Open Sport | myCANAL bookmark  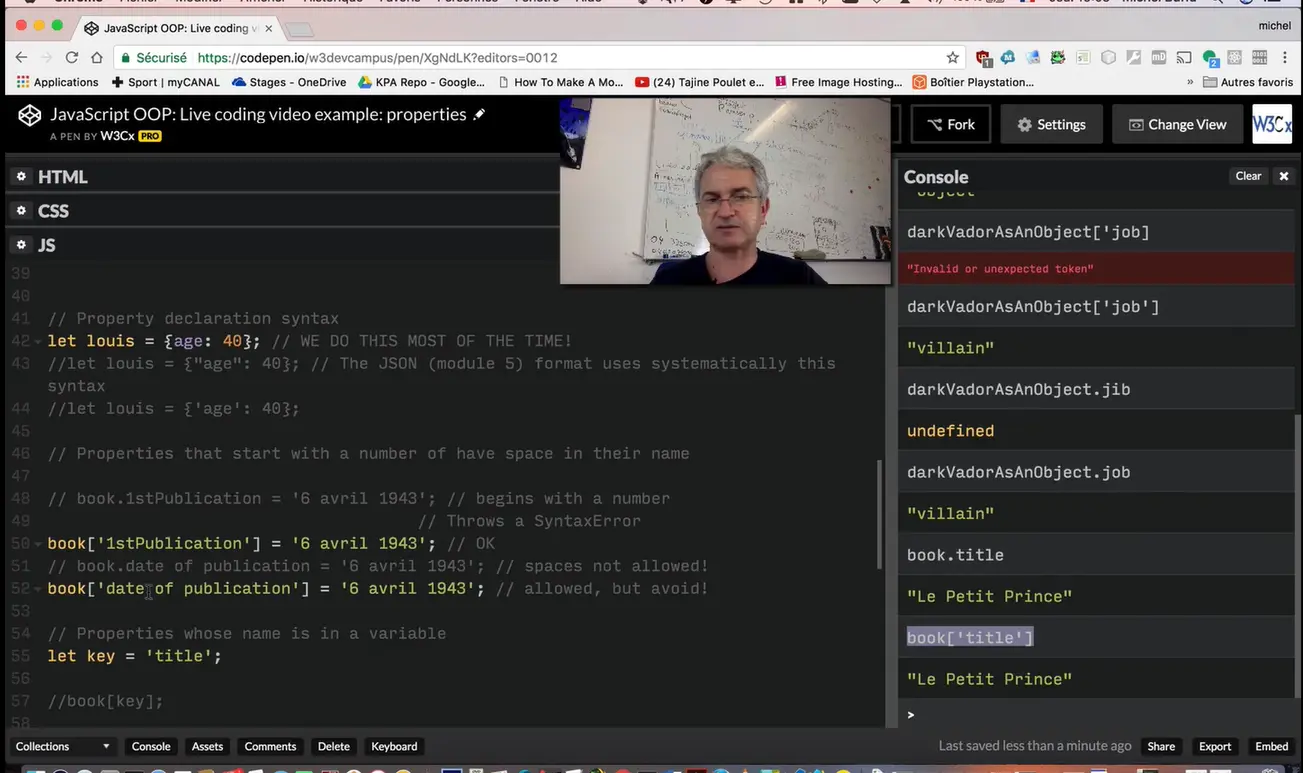pyautogui.click(x=164, y=83)
